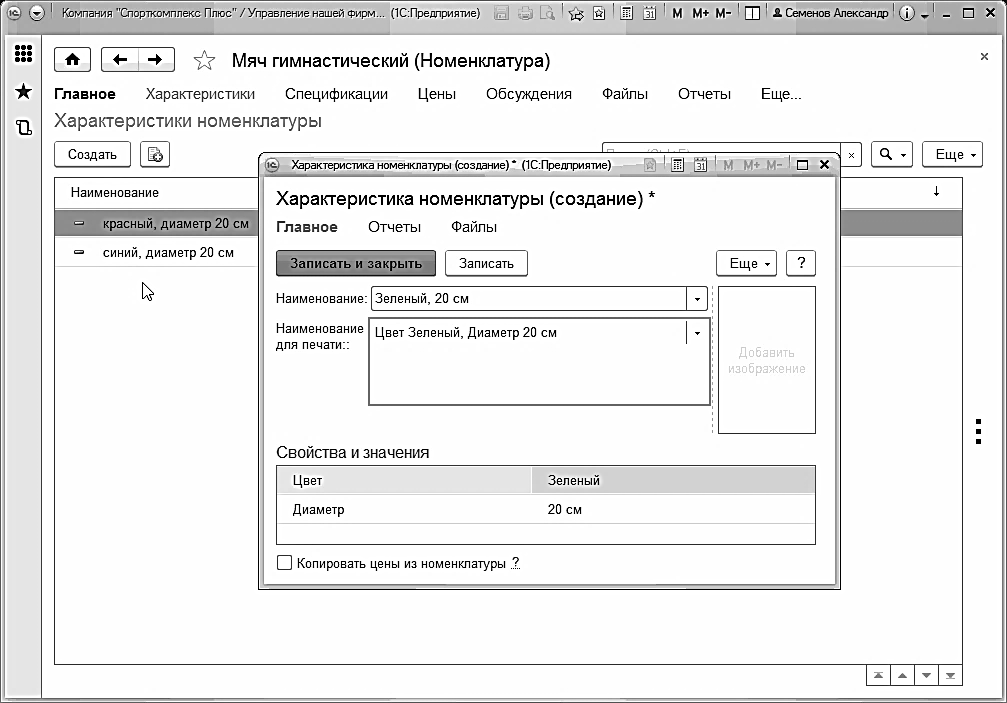Switch to Характеристики tab

click(200, 94)
